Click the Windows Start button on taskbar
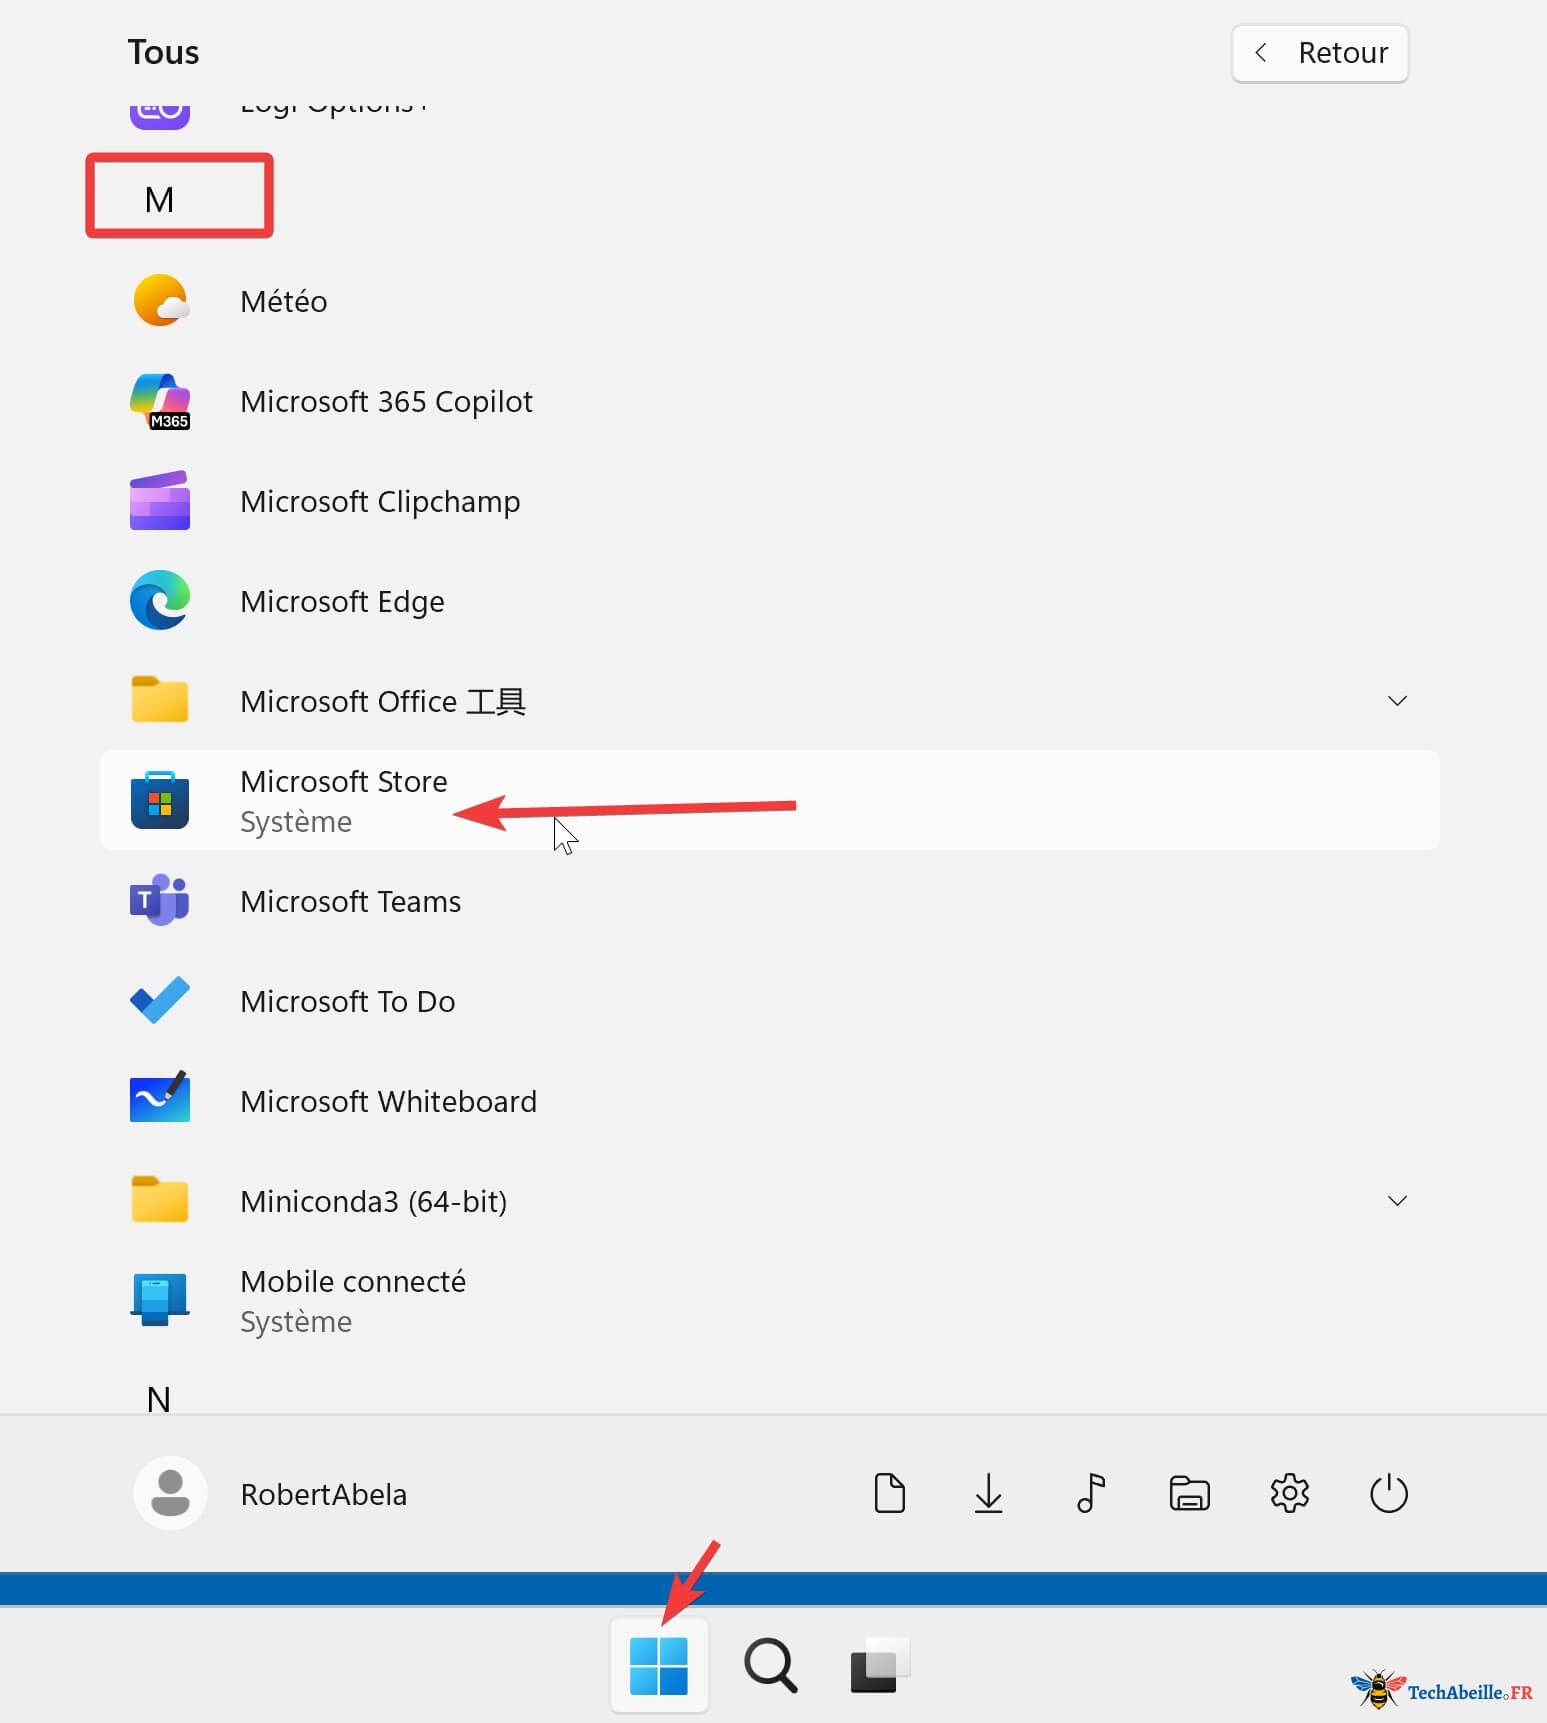This screenshot has width=1547, height=1723. (659, 1666)
